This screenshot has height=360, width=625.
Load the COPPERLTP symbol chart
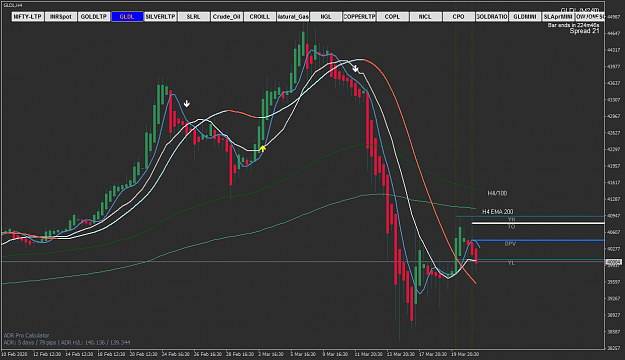pyautogui.click(x=359, y=17)
